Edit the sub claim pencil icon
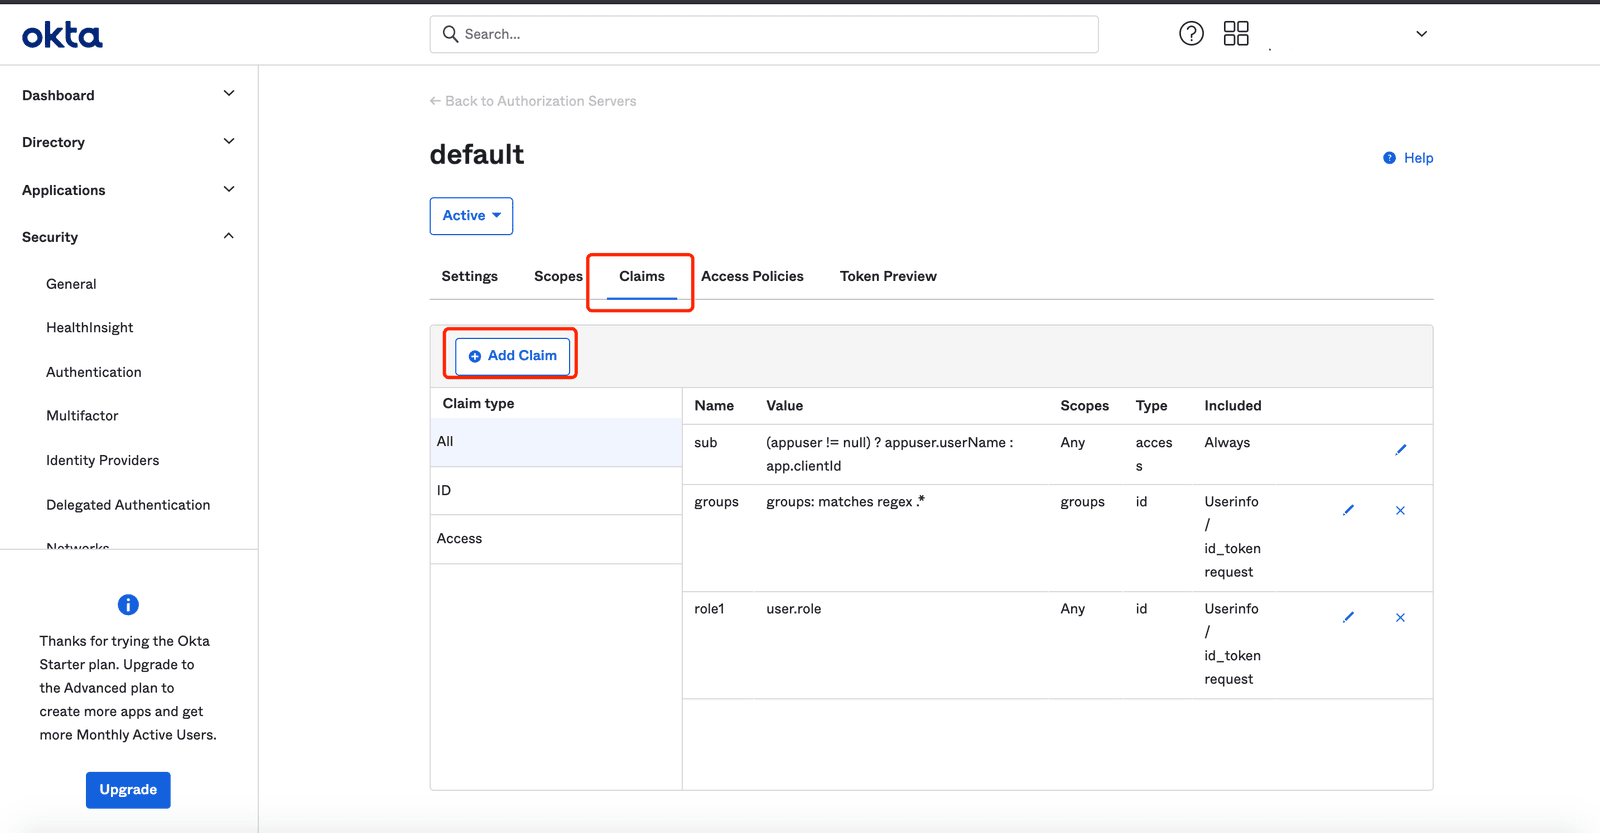 (1400, 450)
